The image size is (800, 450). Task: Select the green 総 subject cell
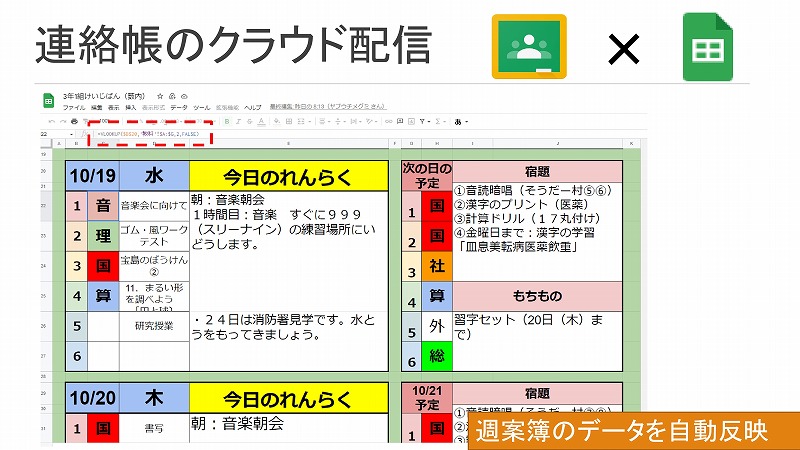[437, 356]
